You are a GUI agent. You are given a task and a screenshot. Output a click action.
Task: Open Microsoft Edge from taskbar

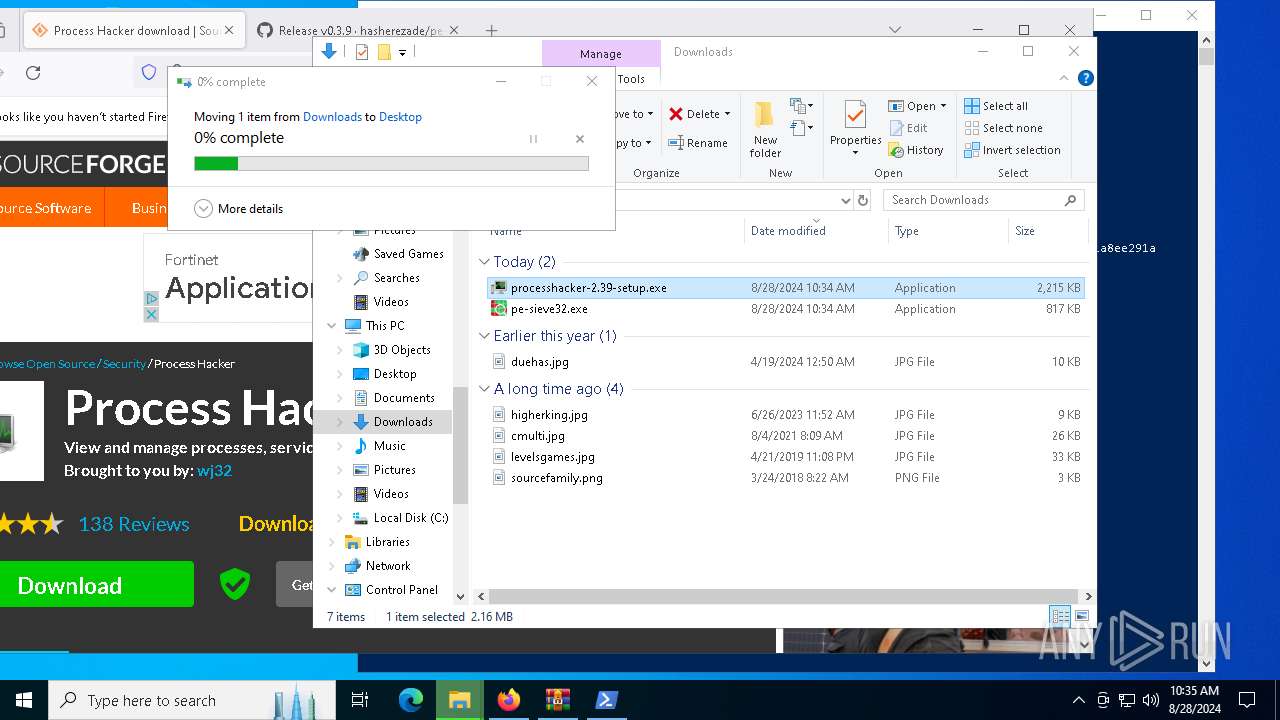[411, 700]
